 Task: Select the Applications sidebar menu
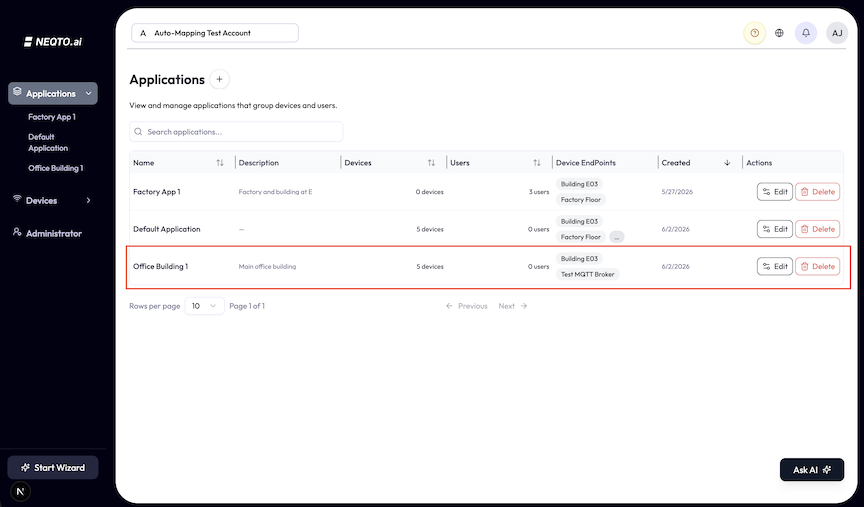click(x=53, y=93)
